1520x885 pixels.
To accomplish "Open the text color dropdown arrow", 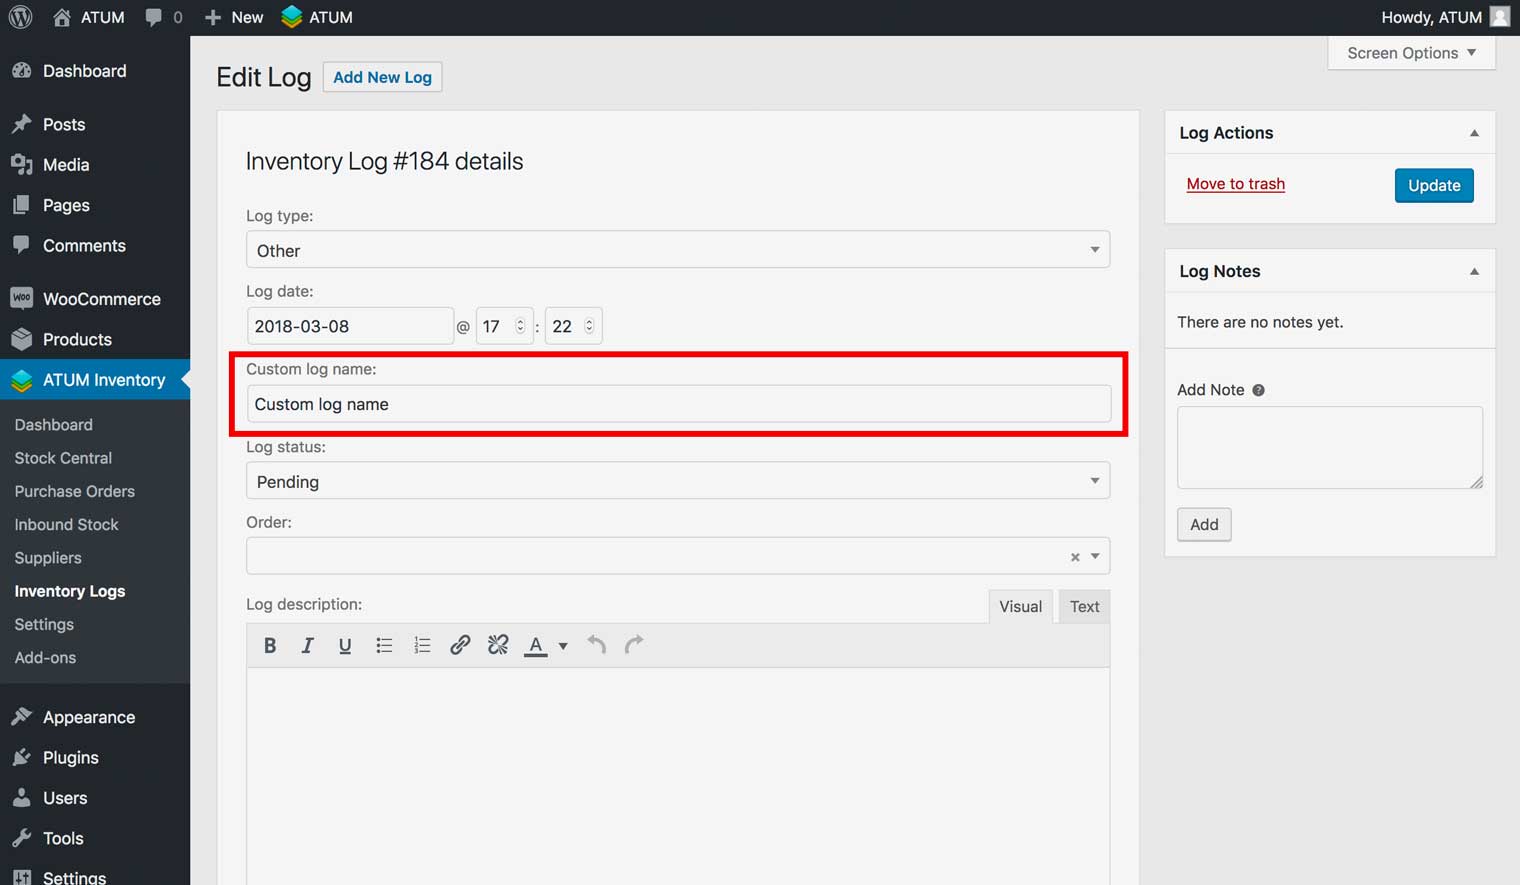I will (563, 646).
